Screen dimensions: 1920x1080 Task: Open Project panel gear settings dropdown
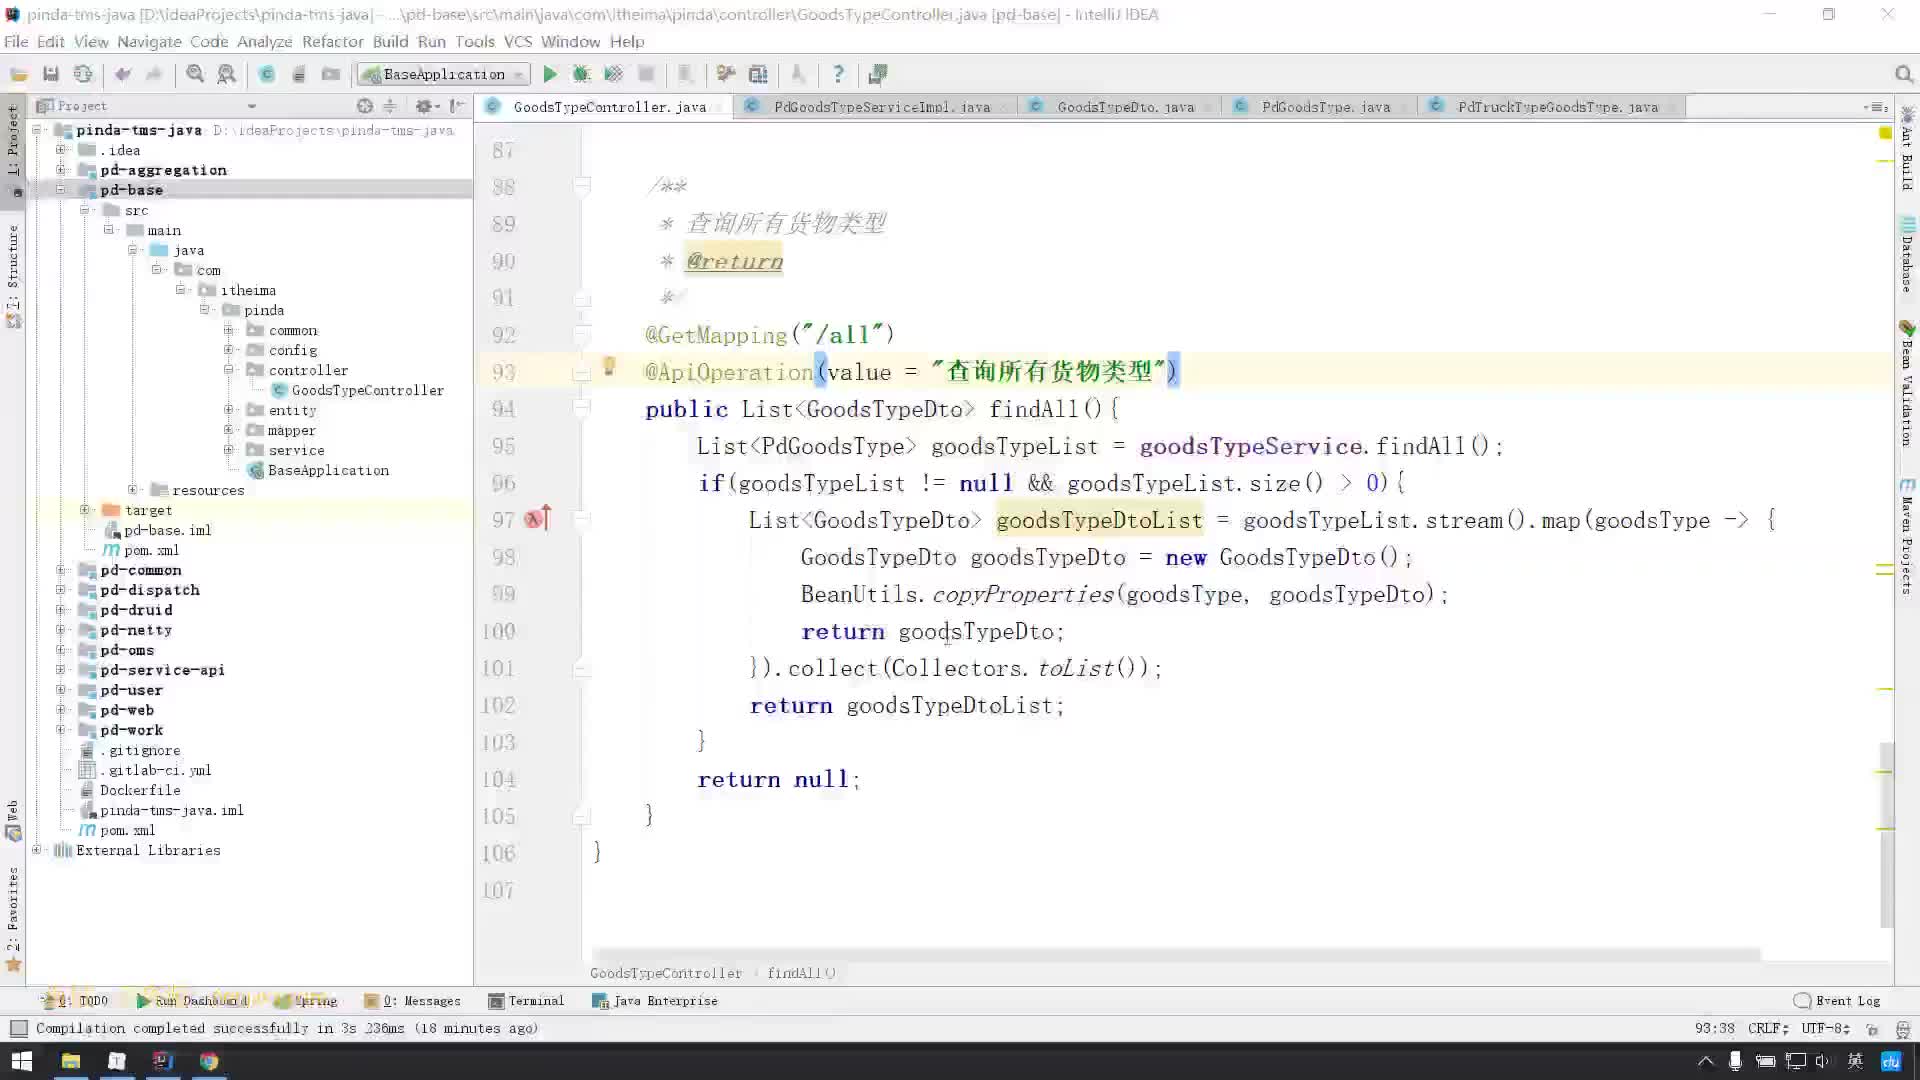[x=427, y=106]
